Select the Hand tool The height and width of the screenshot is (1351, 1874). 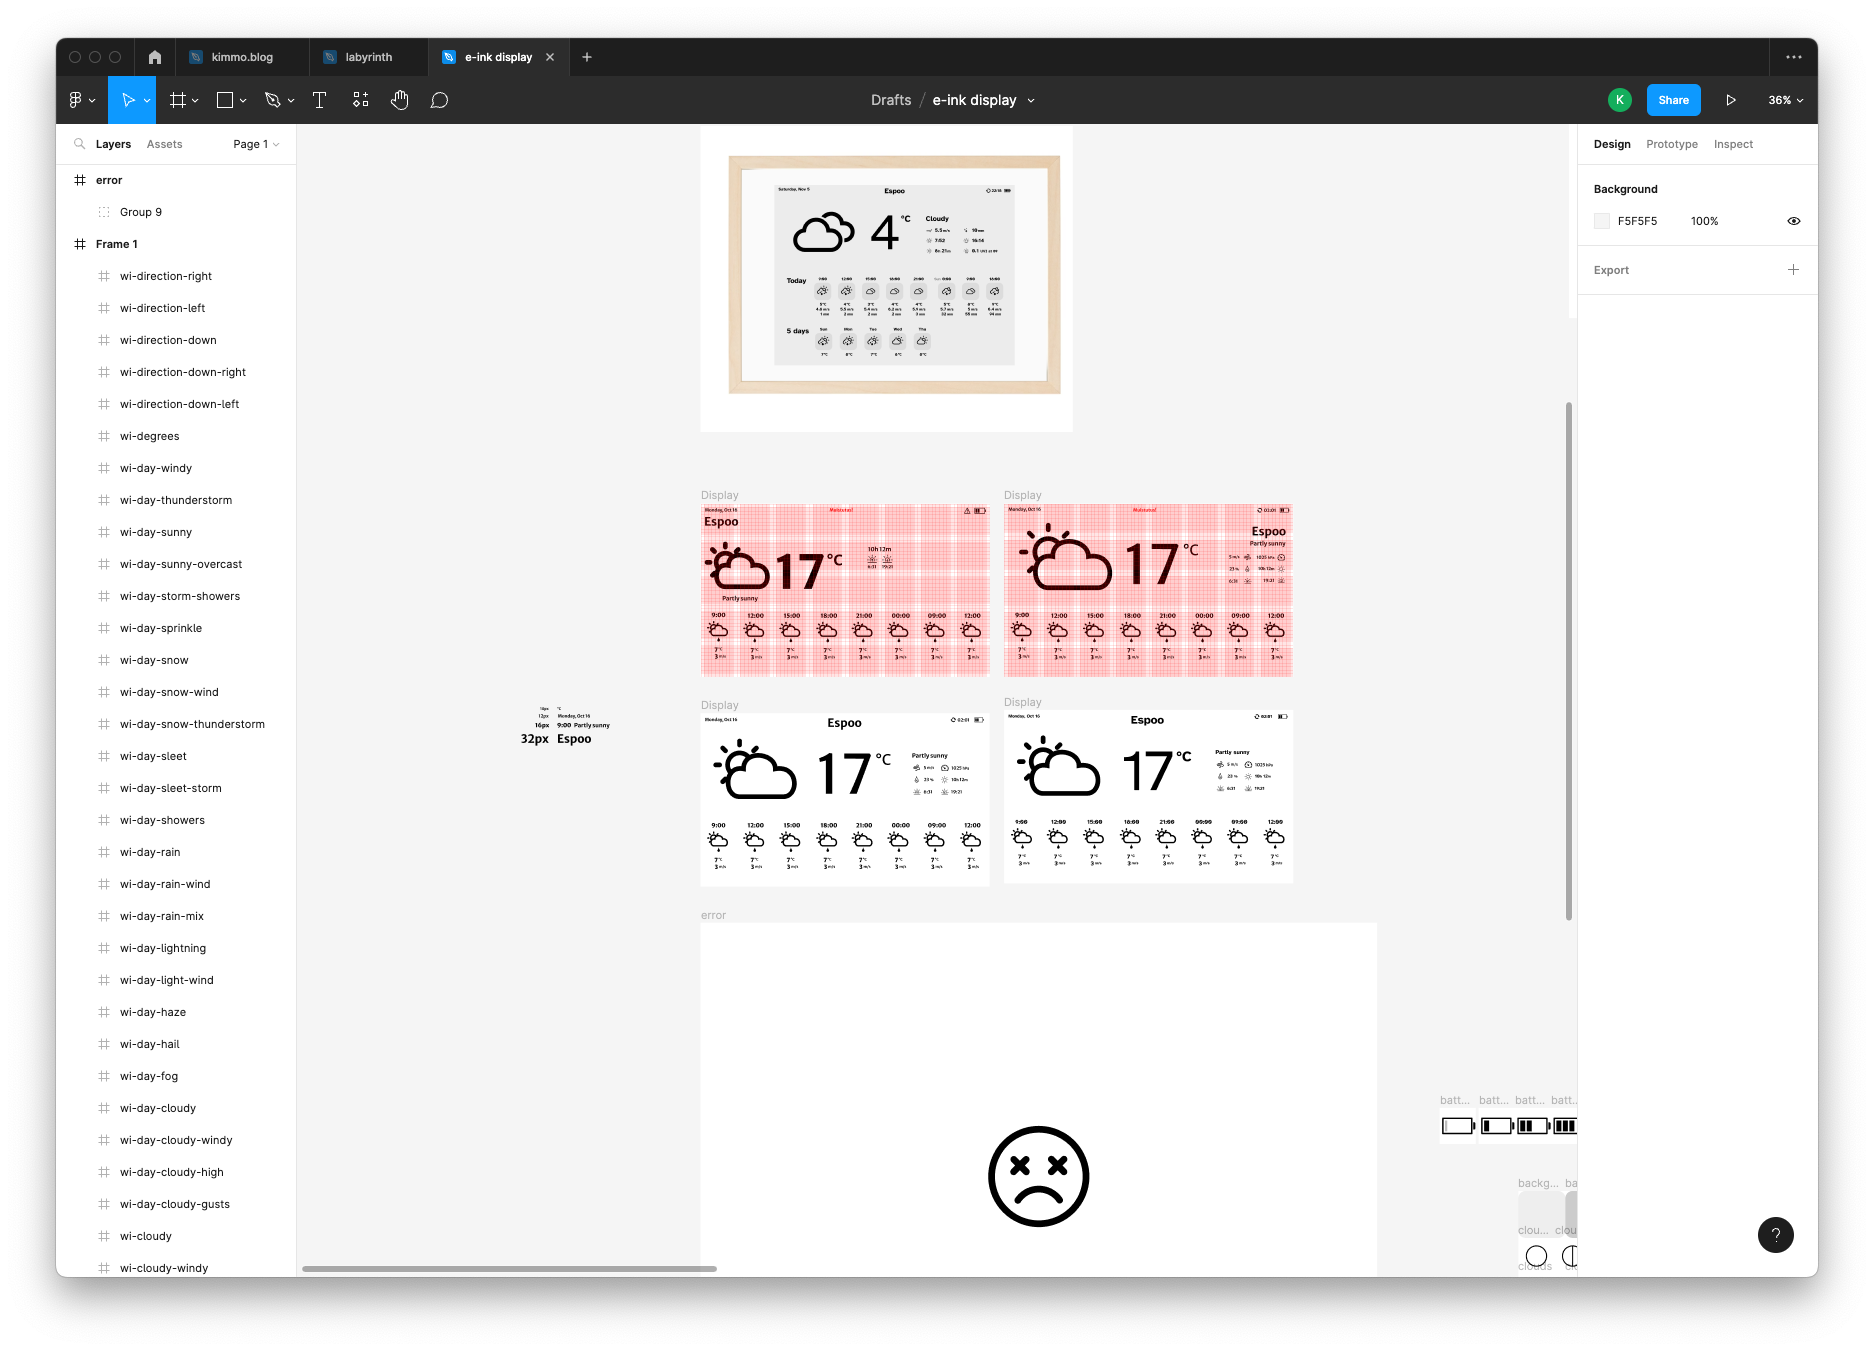pos(400,100)
